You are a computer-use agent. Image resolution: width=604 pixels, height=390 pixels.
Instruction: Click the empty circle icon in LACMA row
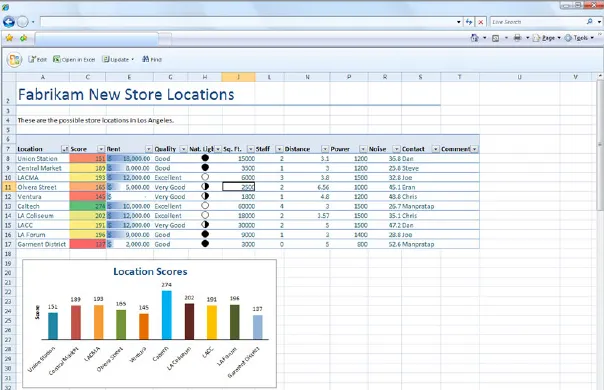click(x=205, y=177)
